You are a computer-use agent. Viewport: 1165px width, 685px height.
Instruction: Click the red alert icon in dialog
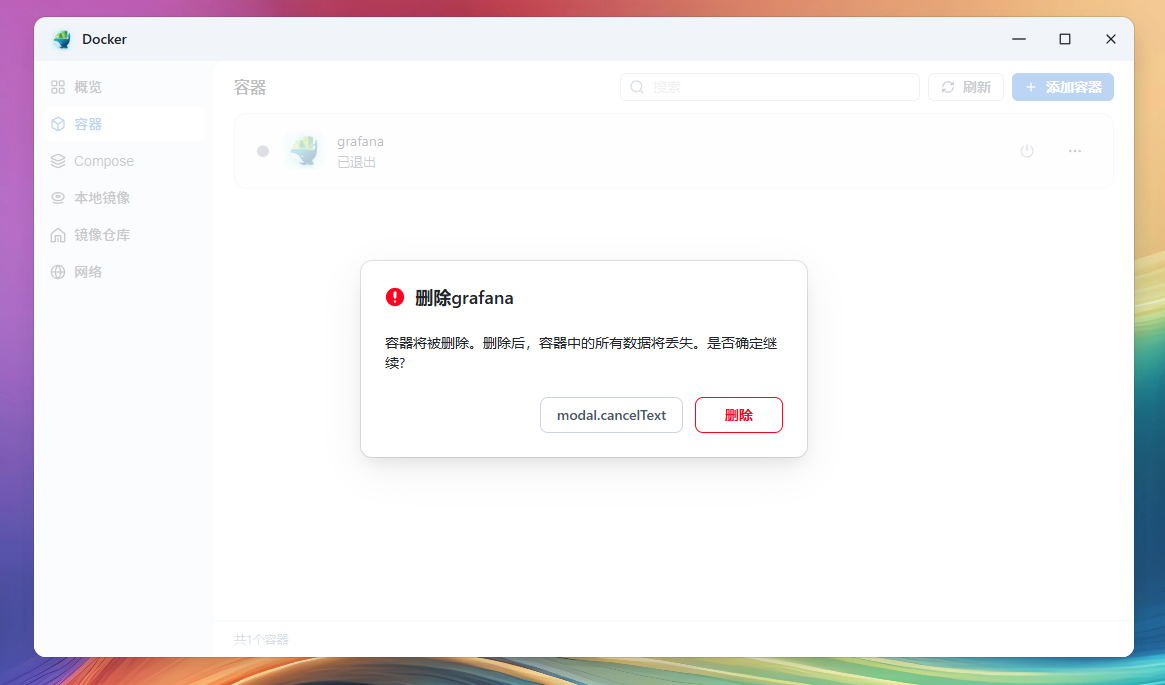pos(394,297)
